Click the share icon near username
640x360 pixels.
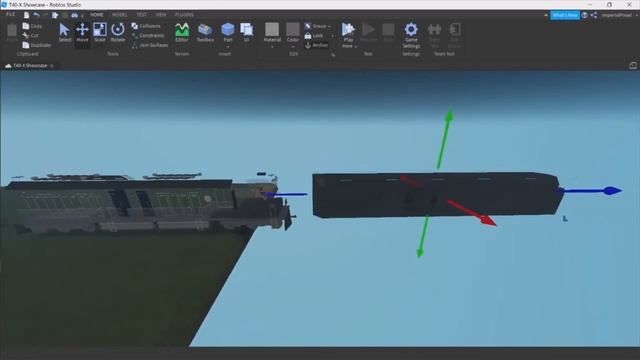[594, 15]
